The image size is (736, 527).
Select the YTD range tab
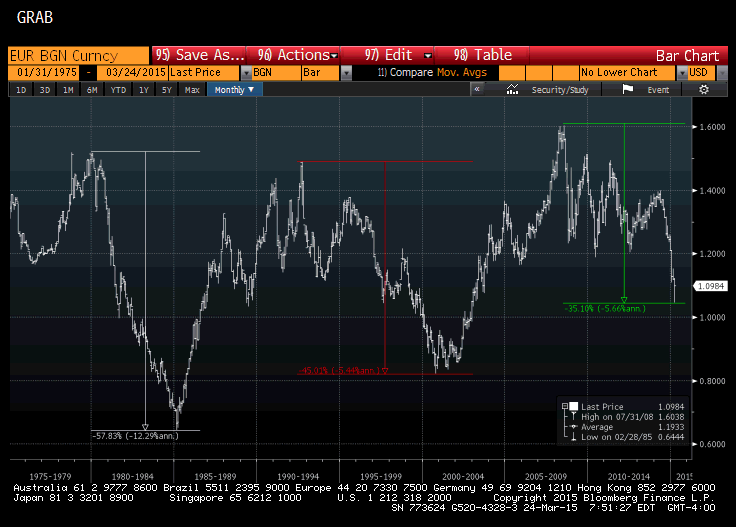coord(118,90)
